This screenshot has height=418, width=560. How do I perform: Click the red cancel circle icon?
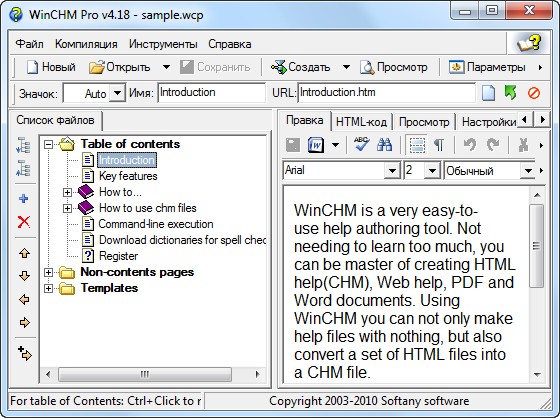pyautogui.click(x=534, y=93)
